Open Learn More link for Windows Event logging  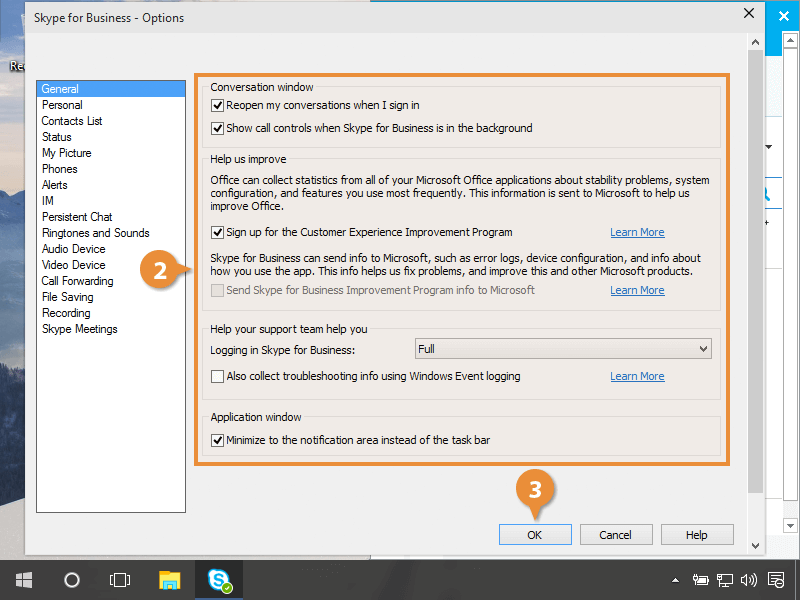point(637,376)
